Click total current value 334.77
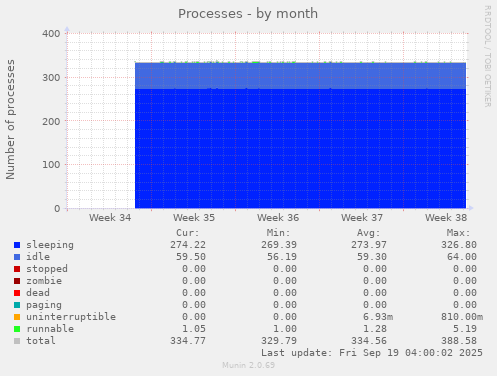The image size is (497, 376). 188,341
